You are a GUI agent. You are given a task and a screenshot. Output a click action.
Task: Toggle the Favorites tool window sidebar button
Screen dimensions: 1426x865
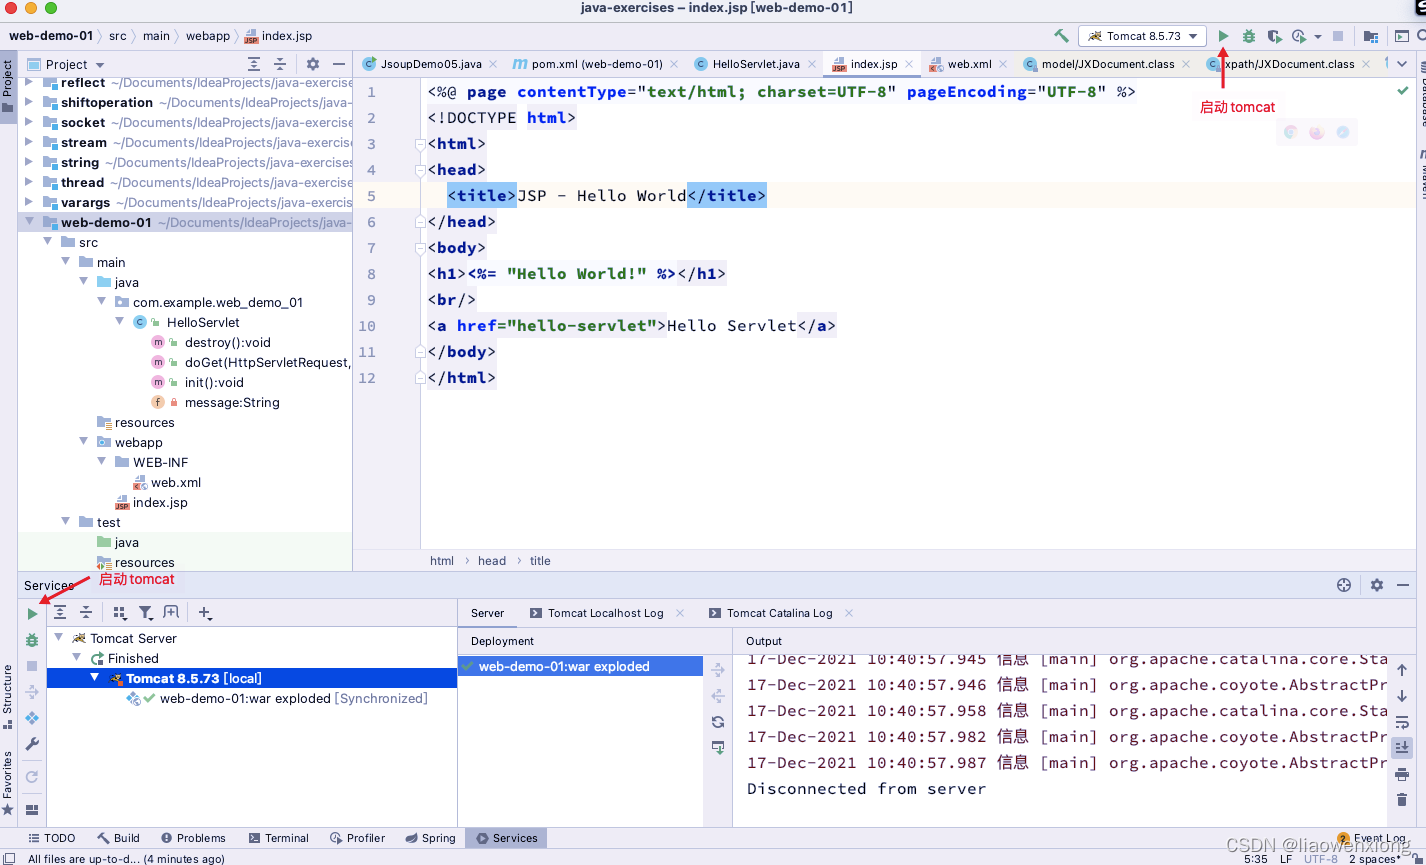[8, 783]
